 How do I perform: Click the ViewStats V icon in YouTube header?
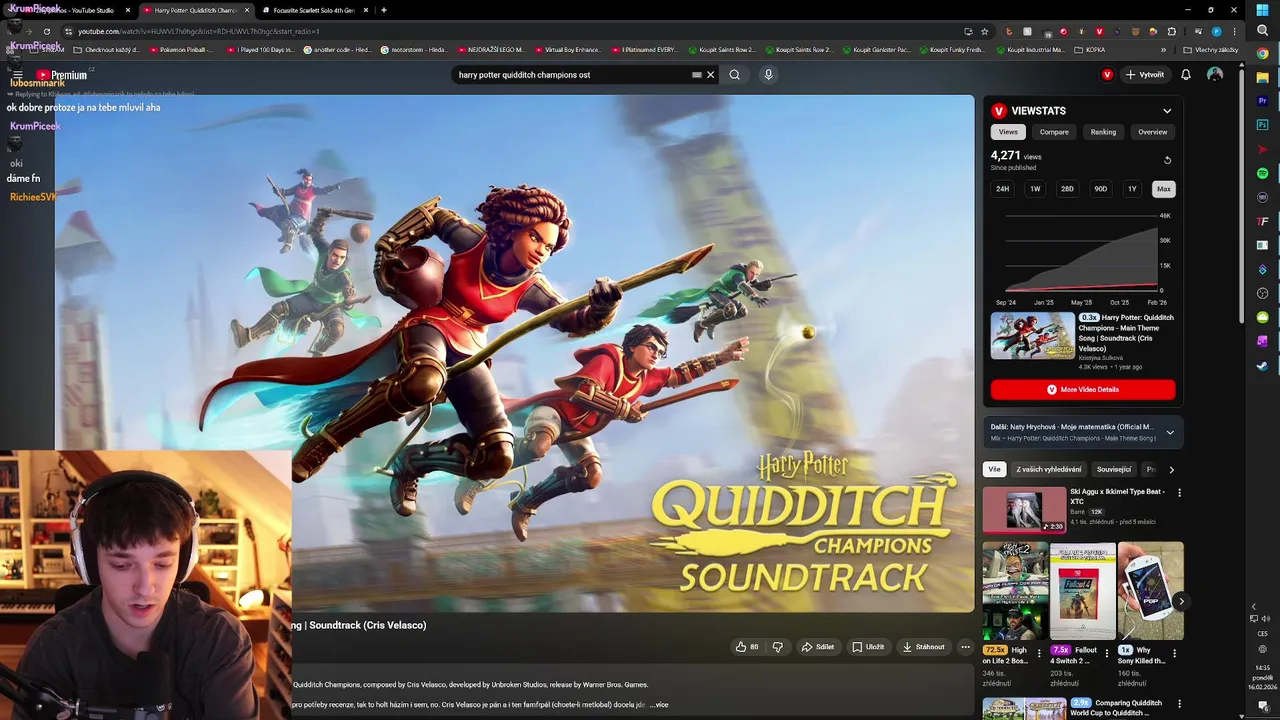pos(1107,75)
